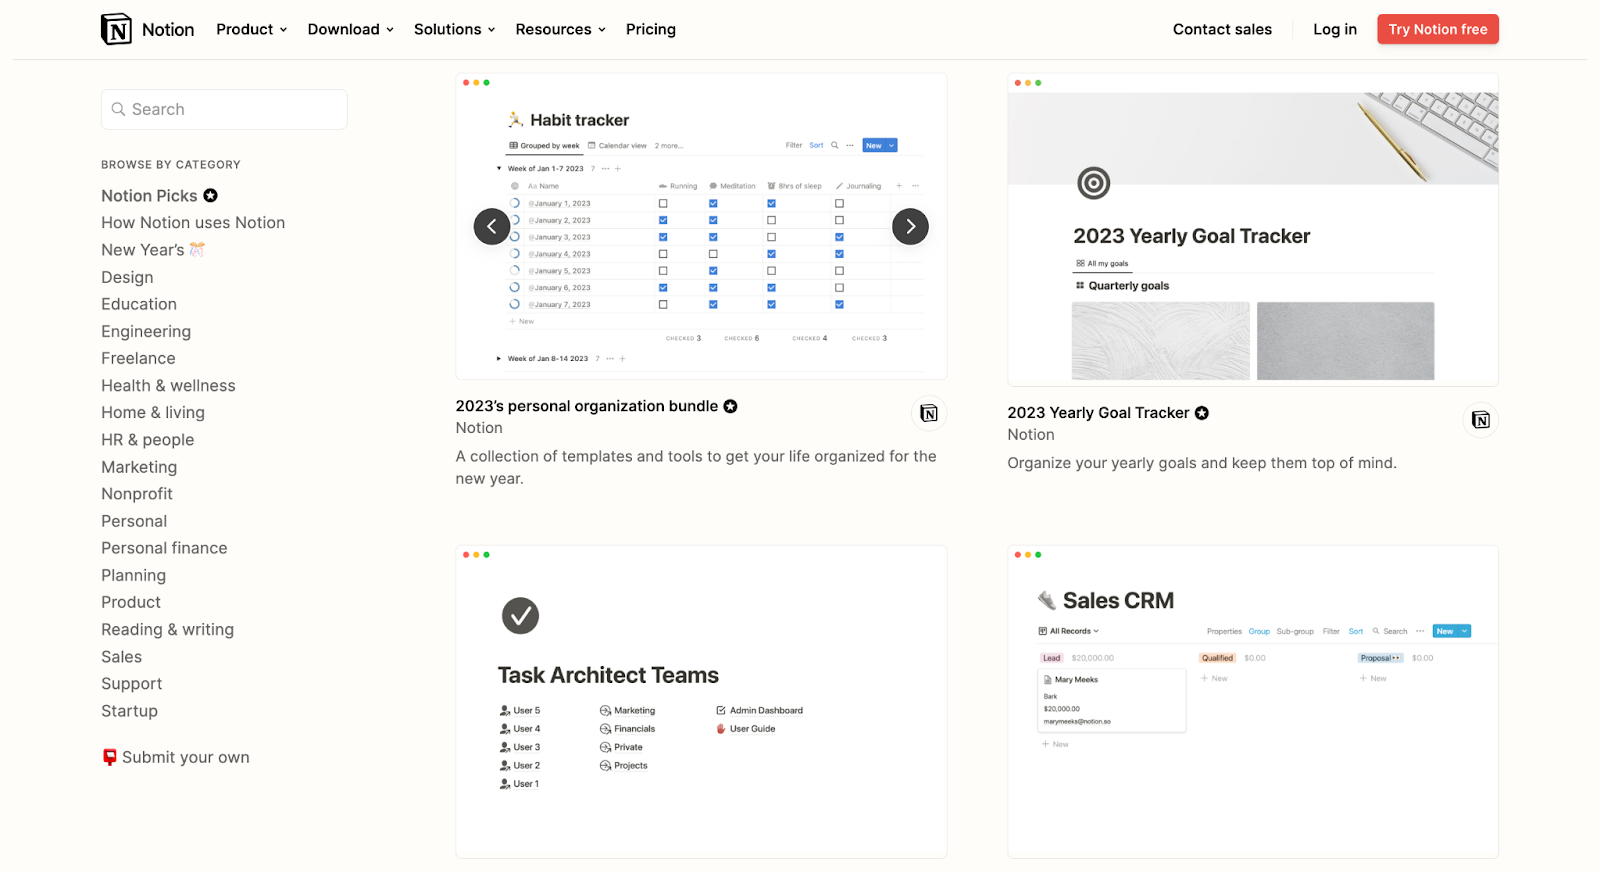Go to the Pricing page

click(x=651, y=29)
